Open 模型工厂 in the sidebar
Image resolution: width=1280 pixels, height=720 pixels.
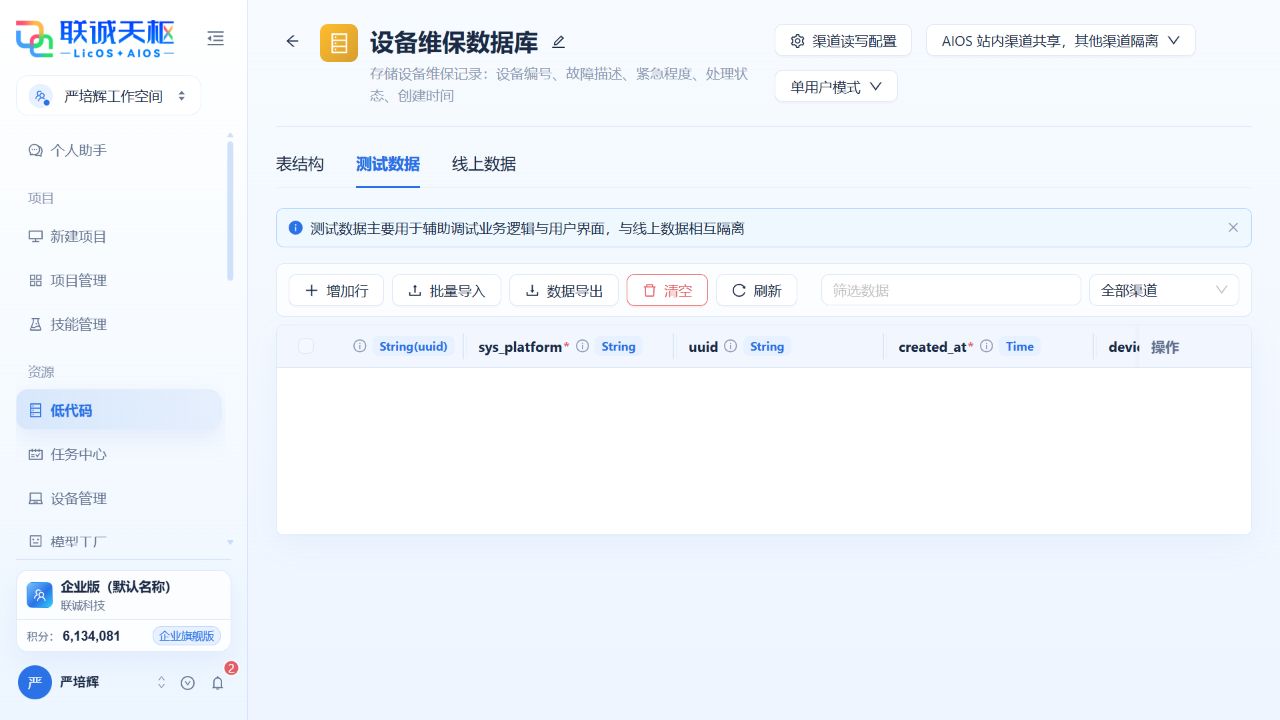(x=118, y=541)
